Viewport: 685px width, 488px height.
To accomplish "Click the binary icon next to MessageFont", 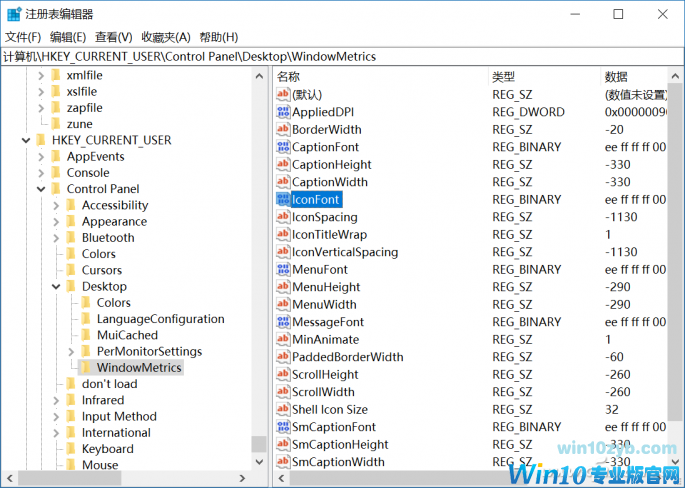I will pos(283,322).
